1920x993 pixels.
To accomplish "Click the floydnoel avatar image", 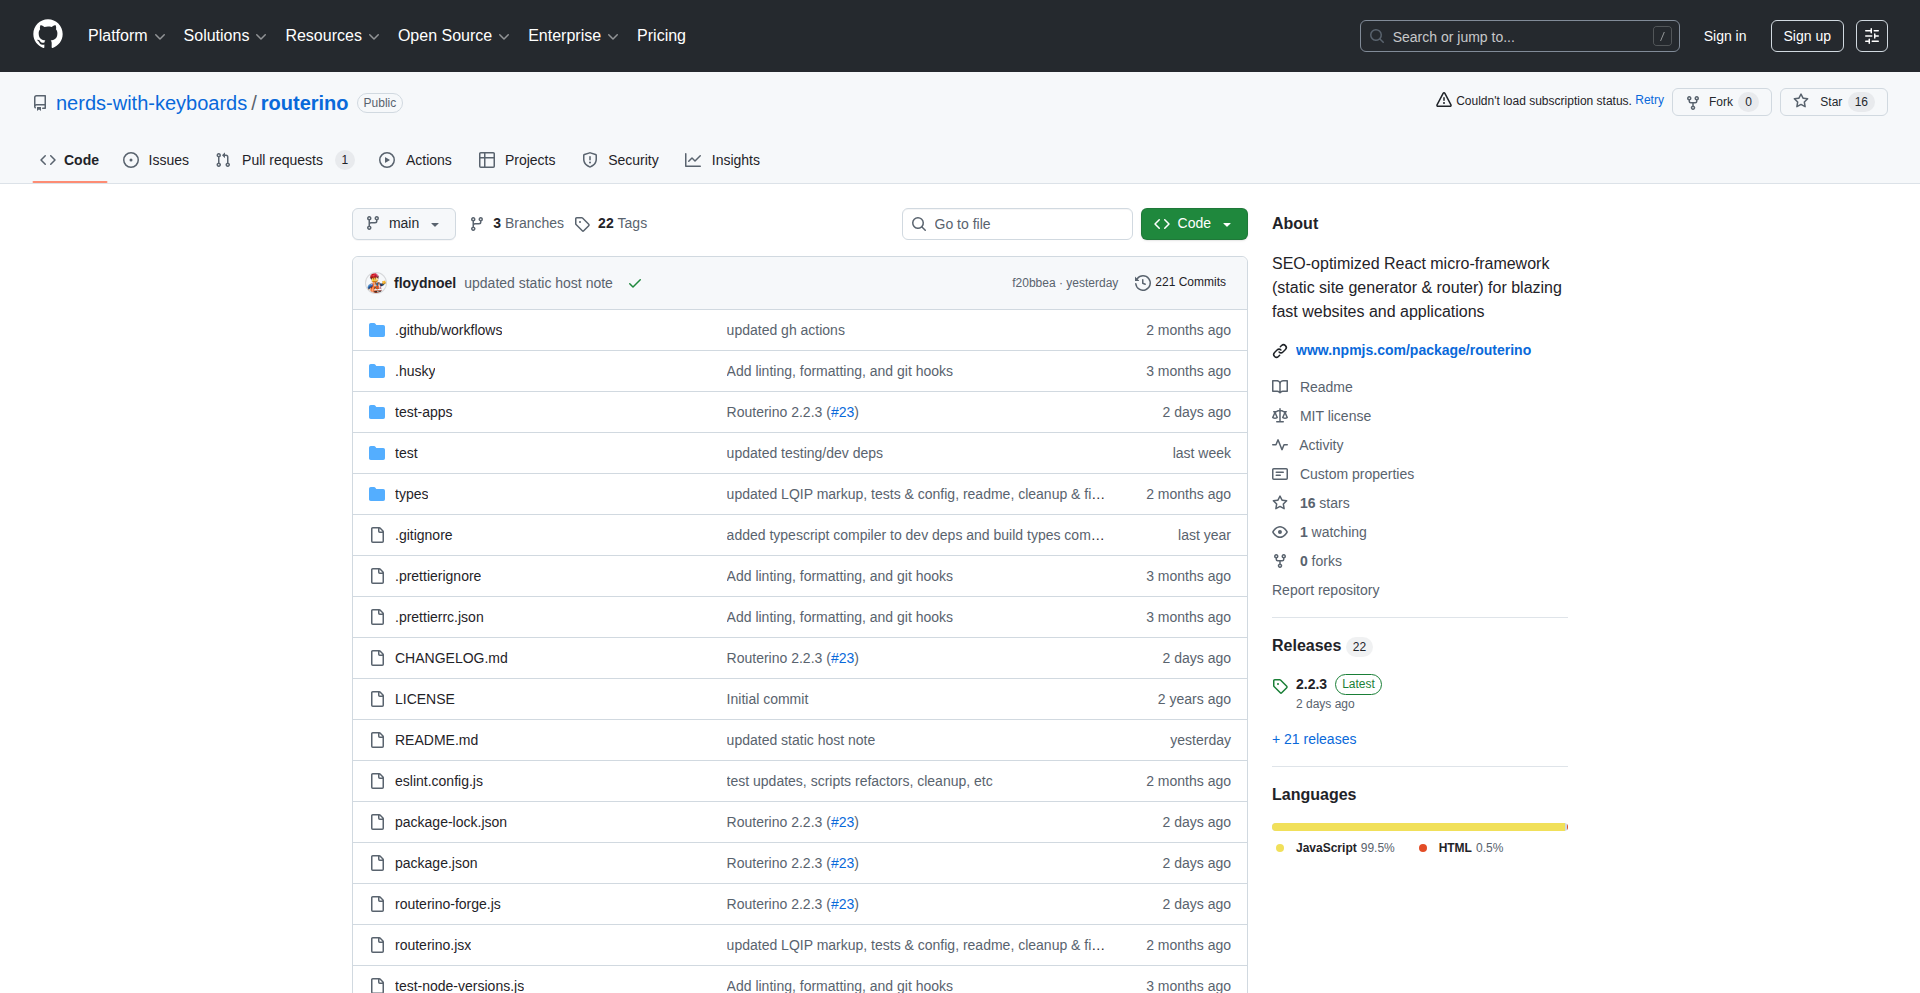I will tap(377, 283).
